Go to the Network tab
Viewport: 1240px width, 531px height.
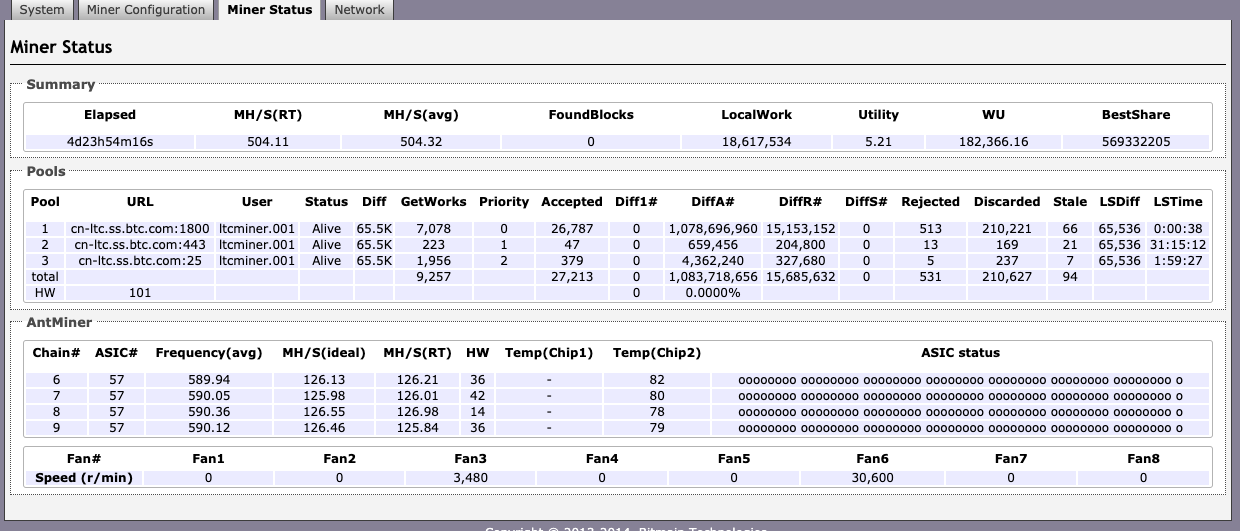point(359,10)
